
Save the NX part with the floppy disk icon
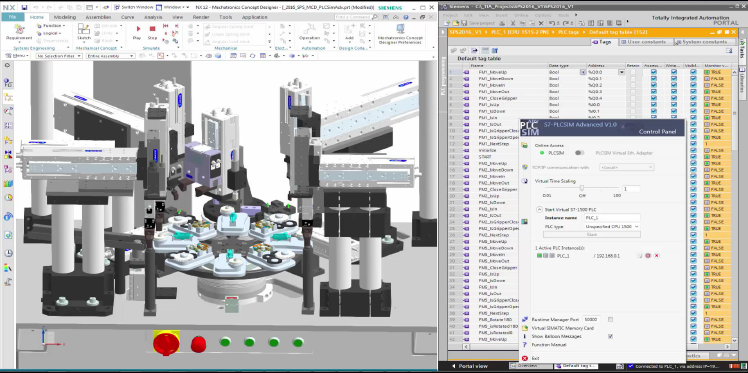coord(24,7)
